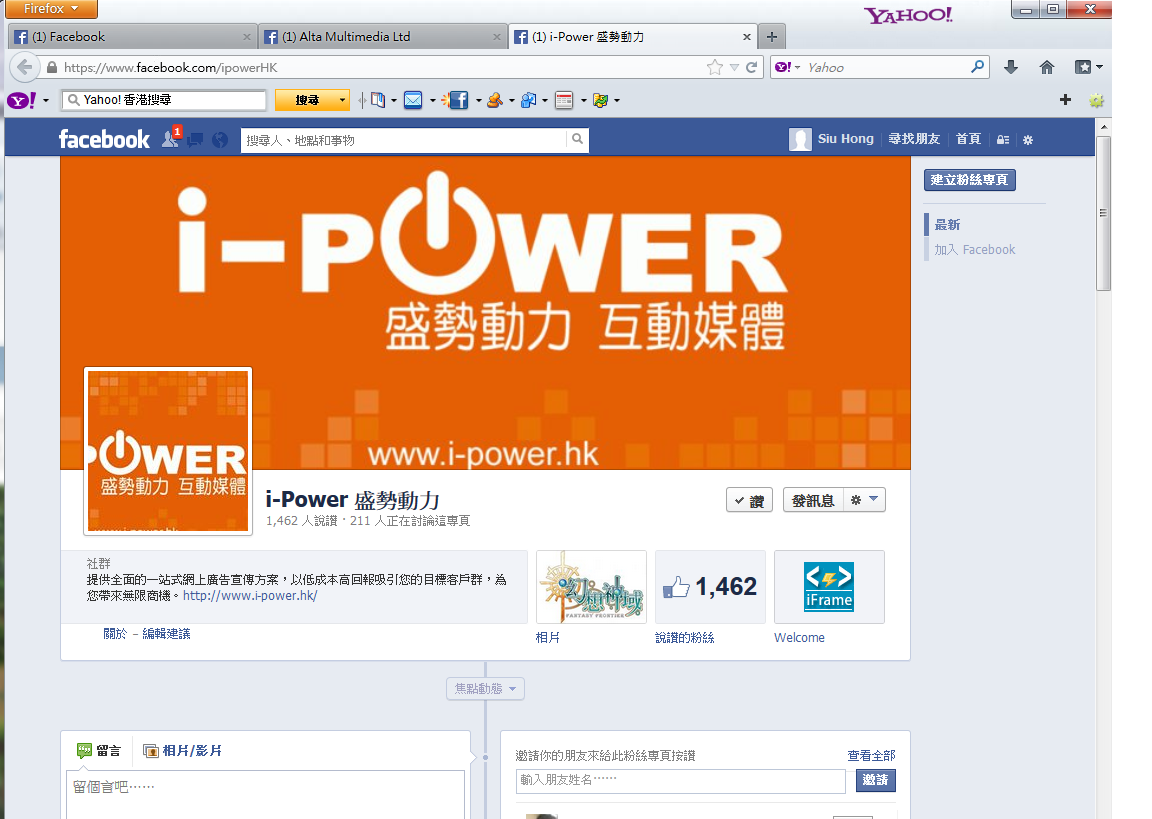1152x819 pixels.
Task: Open the 焦點動態 dropdown
Action: (x=486, y=689)
